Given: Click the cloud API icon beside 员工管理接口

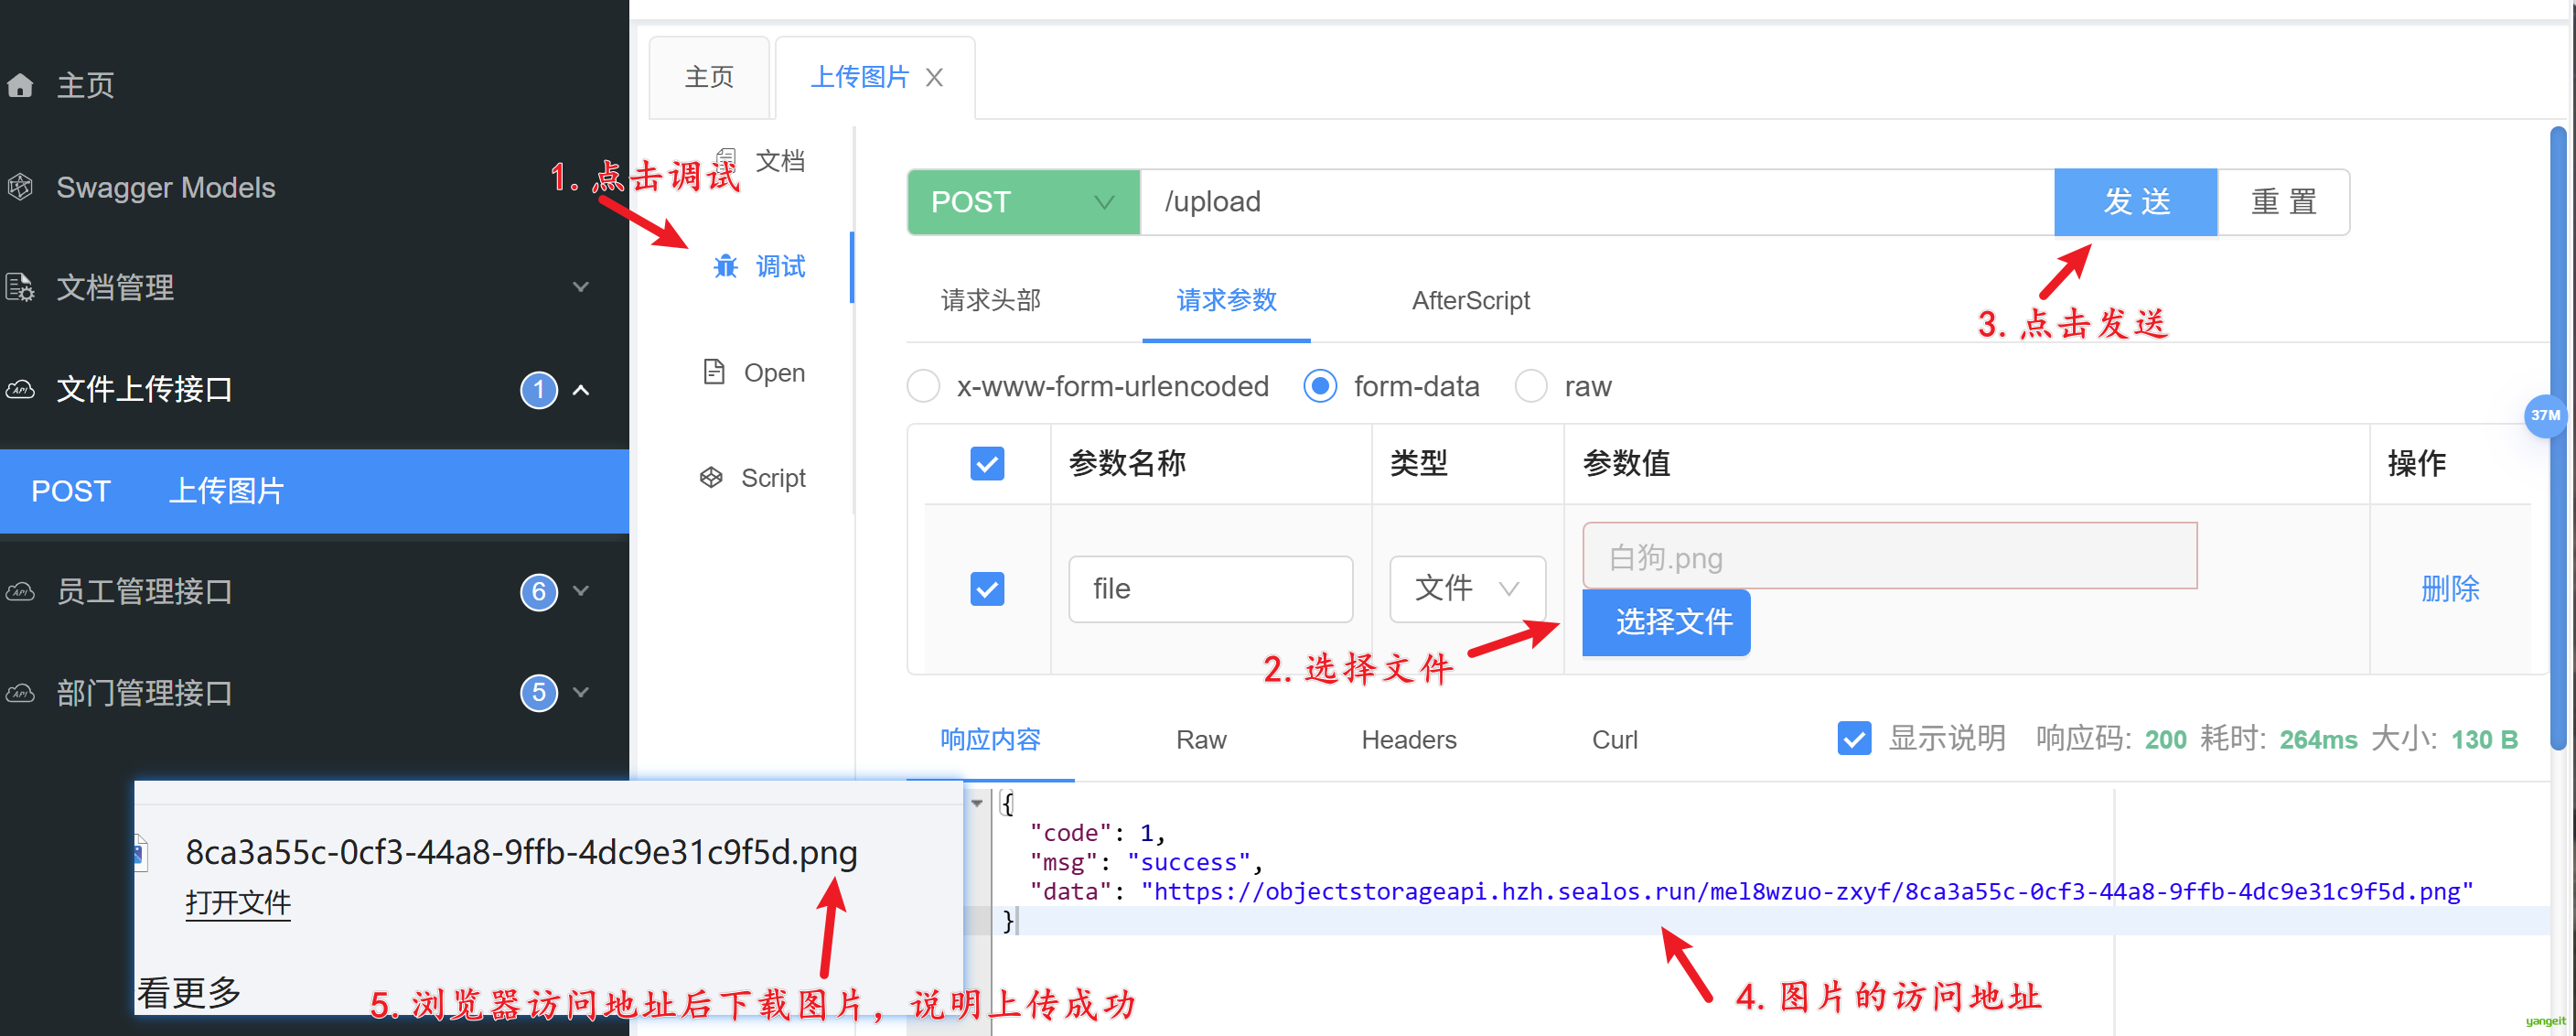Looking at the screenshot, I should pyautogui.click(x=20, y=591).
